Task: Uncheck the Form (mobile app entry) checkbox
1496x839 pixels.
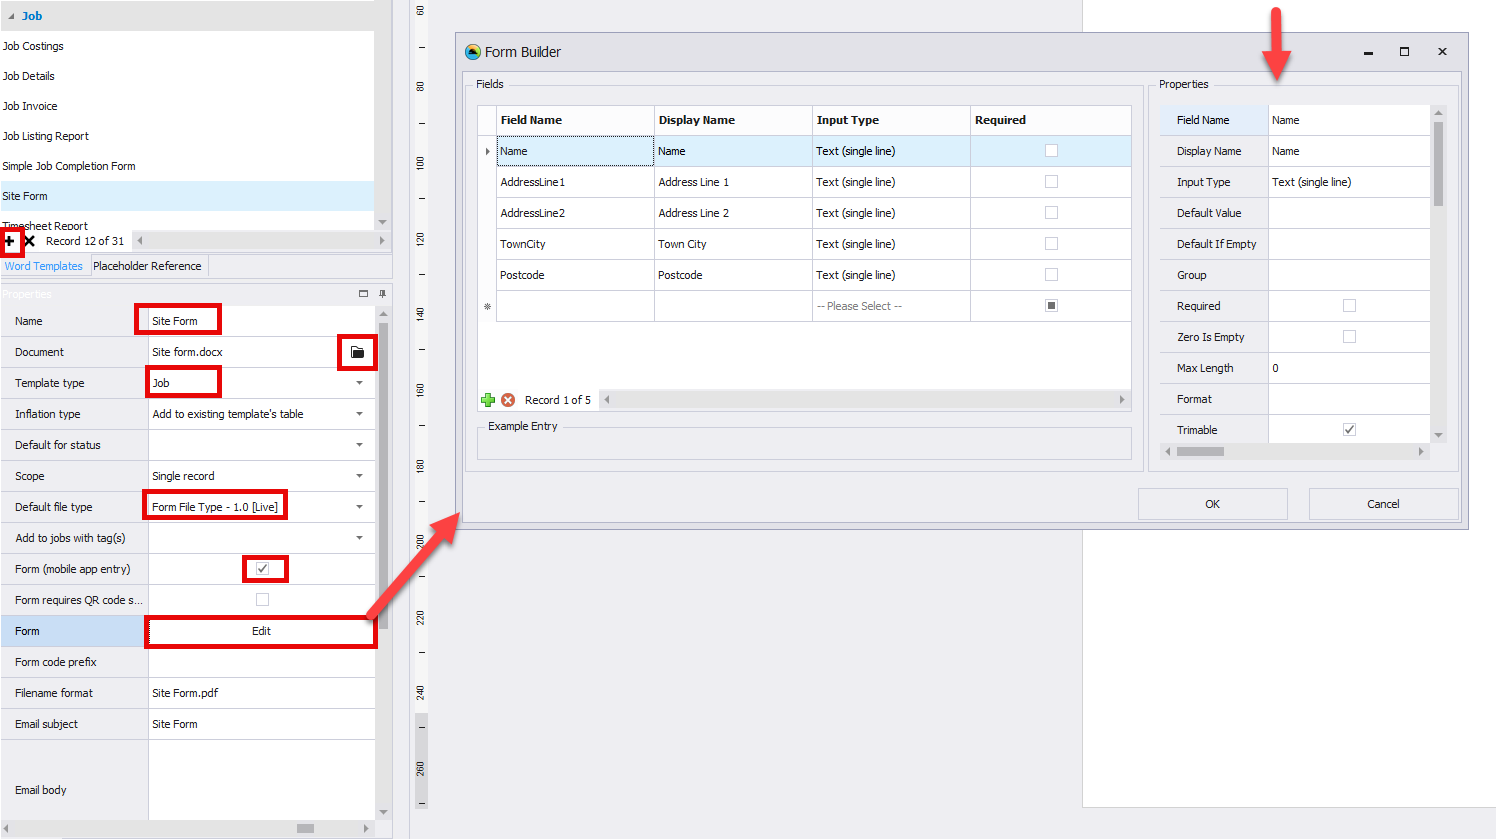Action: tap(262, 569)
